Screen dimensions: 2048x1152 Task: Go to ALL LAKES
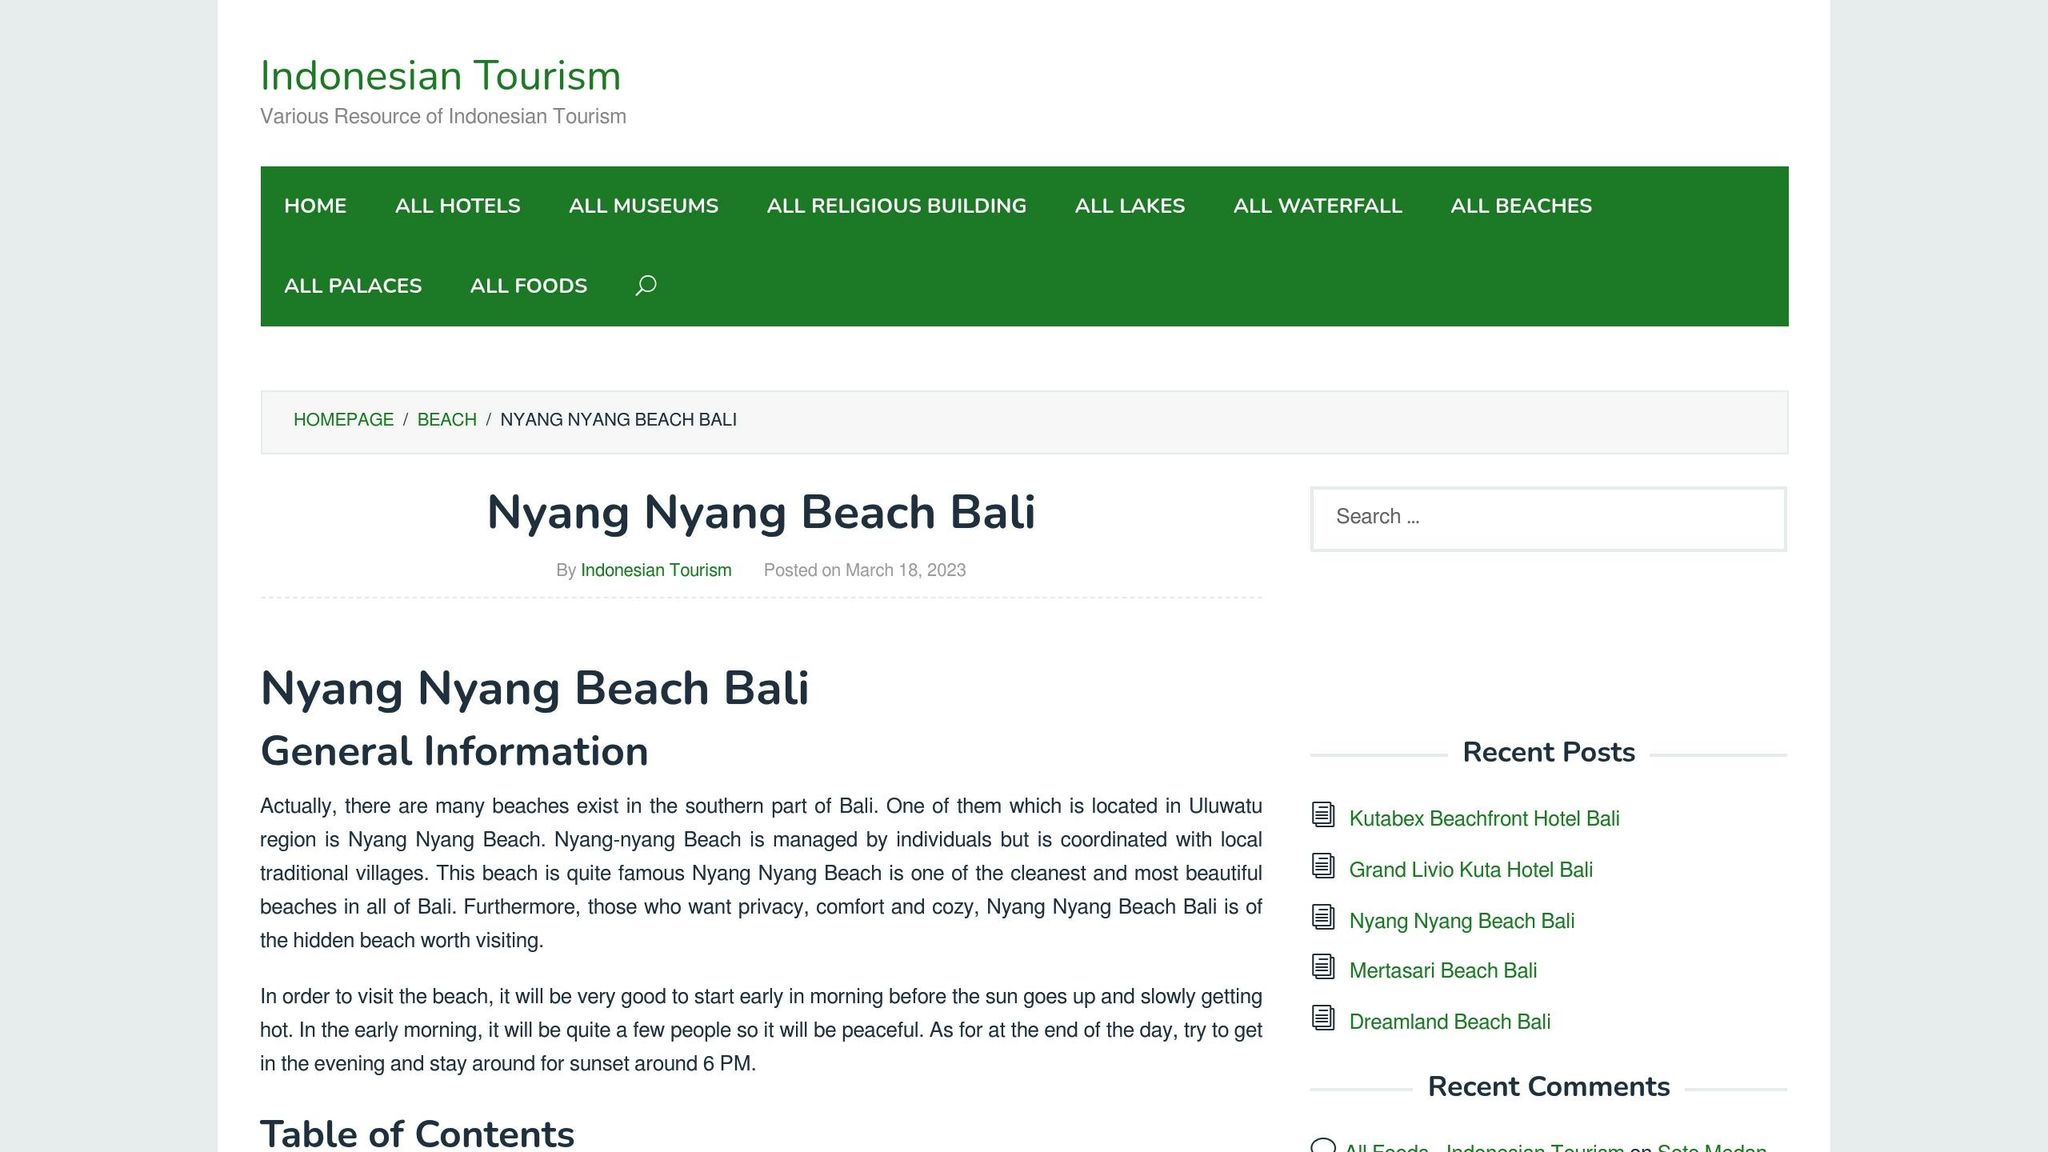(x=1129, y=206)
